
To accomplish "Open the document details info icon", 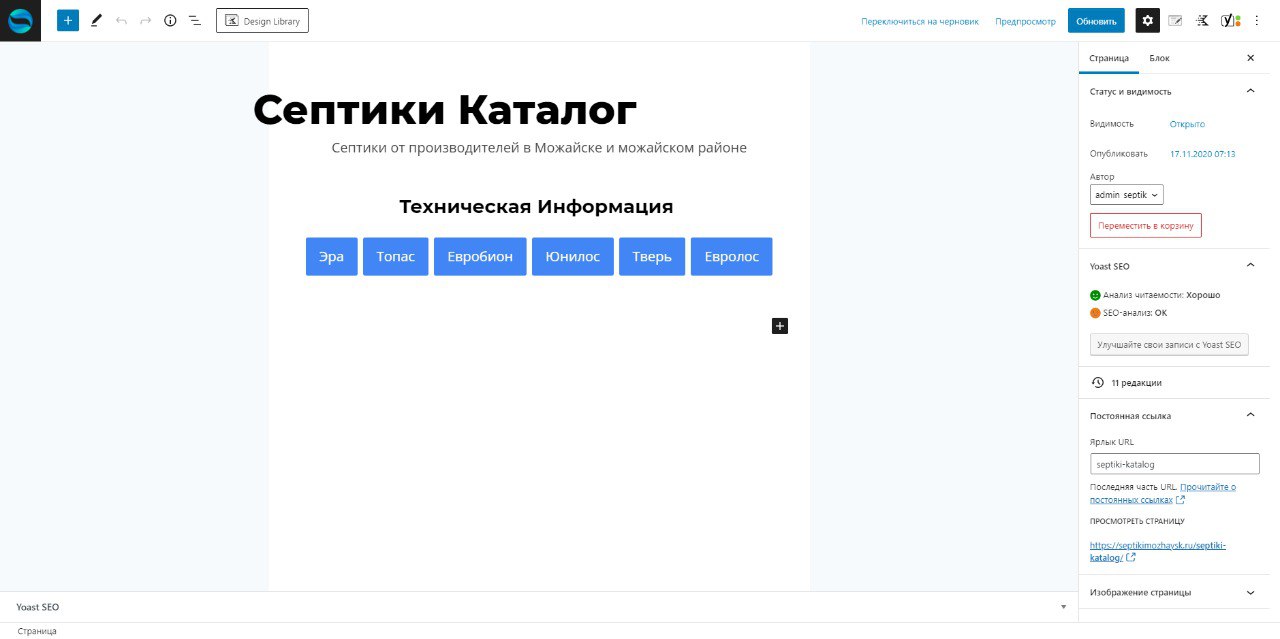I will (170, 20).
